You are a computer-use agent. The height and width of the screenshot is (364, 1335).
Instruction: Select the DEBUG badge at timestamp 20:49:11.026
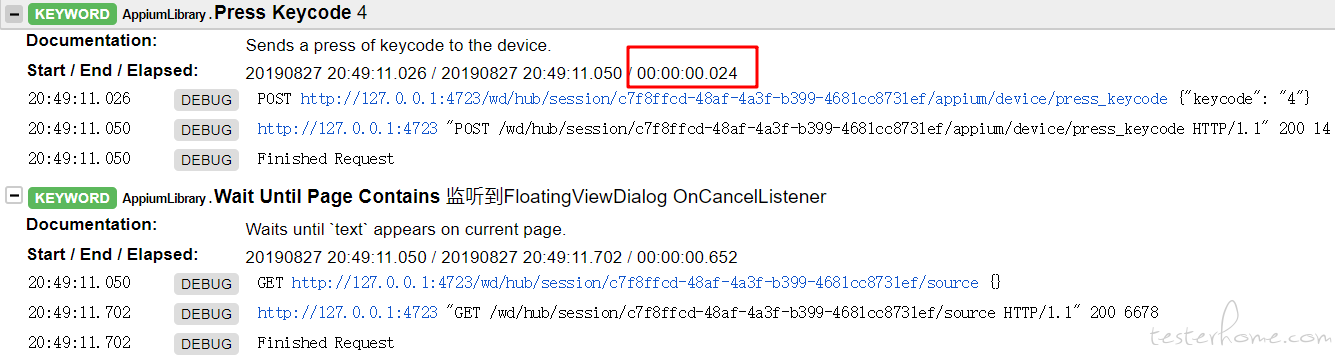(x=207, y=100)
